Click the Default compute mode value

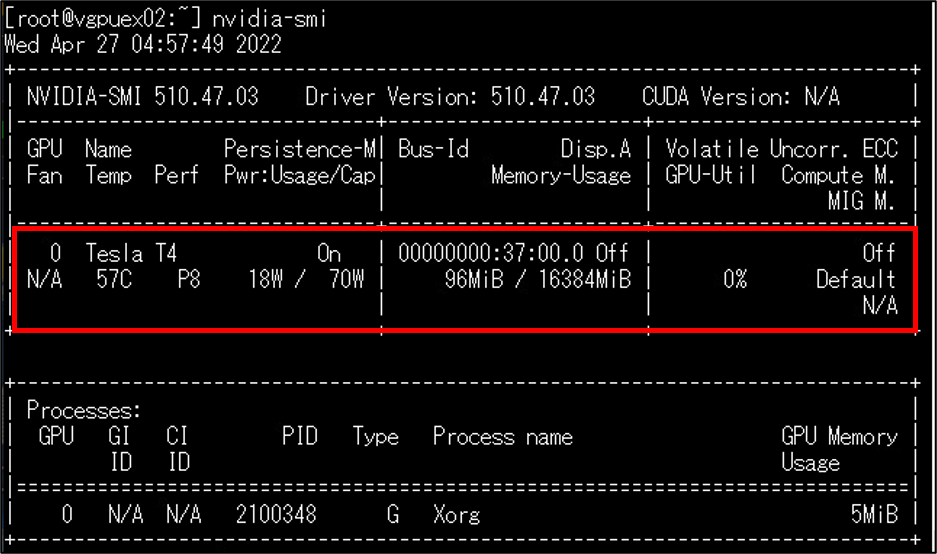pos(856,280)
